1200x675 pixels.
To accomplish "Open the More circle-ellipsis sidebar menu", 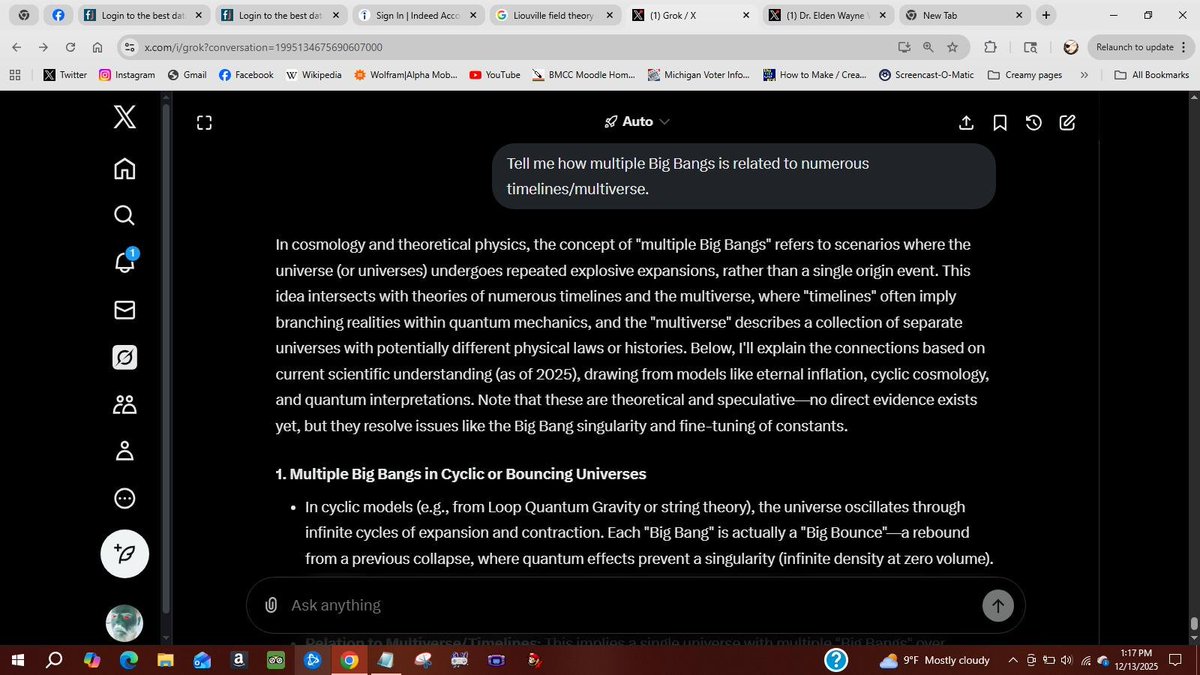I will point(124,498).
